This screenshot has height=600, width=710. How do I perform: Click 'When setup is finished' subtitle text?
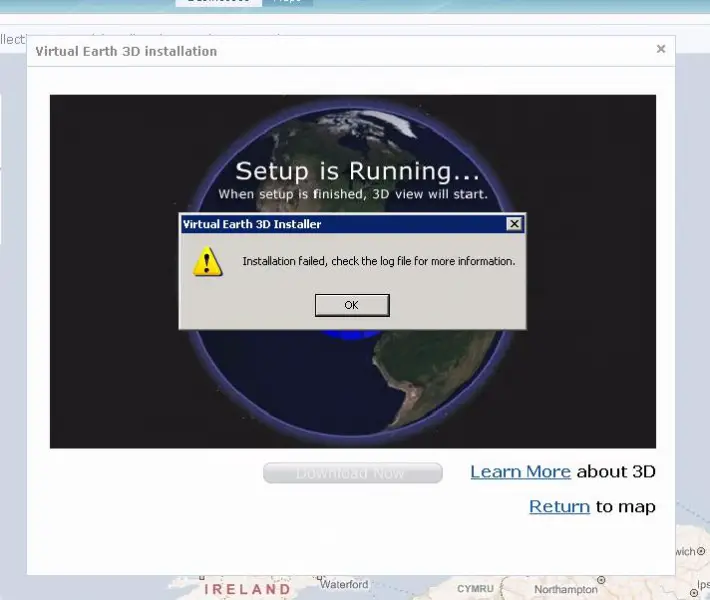pyautogui.click(x=353, y=194)
